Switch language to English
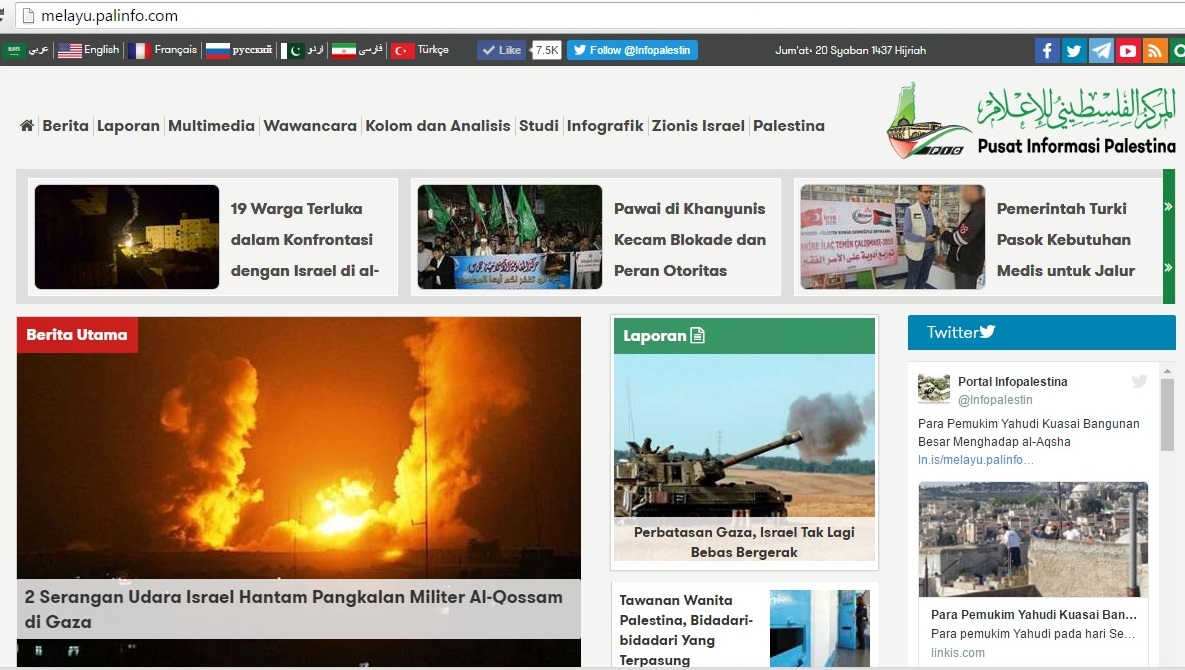The image size is (1185, 670). tap(101, 49)
